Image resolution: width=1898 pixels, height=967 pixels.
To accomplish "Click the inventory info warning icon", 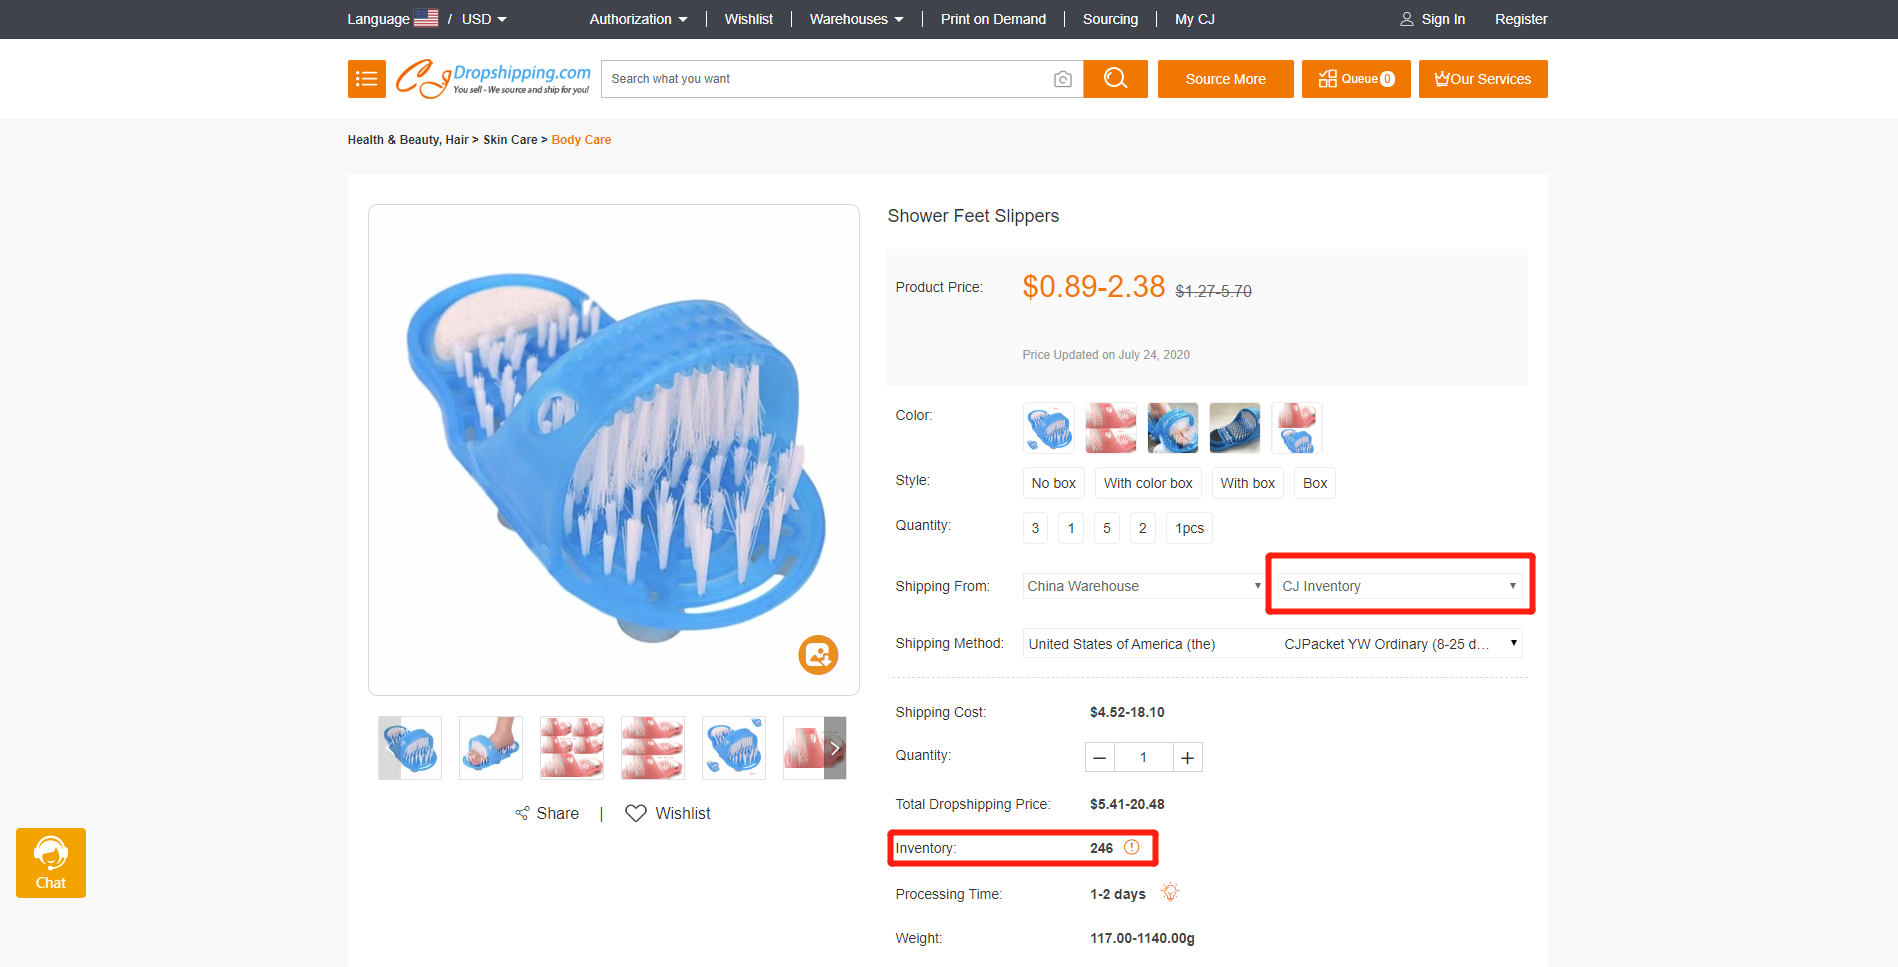I will point(1132,847).
